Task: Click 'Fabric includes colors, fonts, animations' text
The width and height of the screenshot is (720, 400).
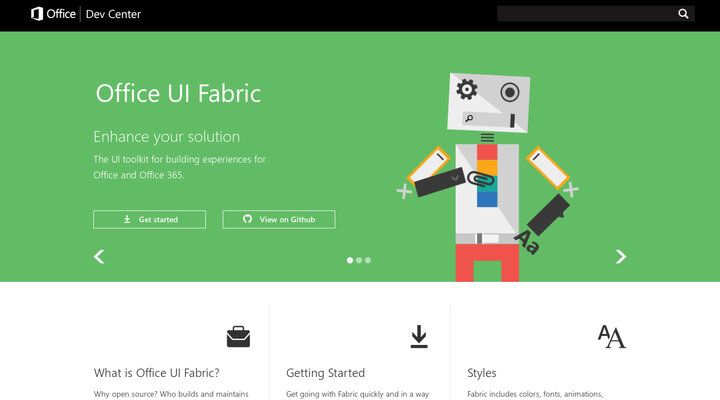Action: coord(535,394)
